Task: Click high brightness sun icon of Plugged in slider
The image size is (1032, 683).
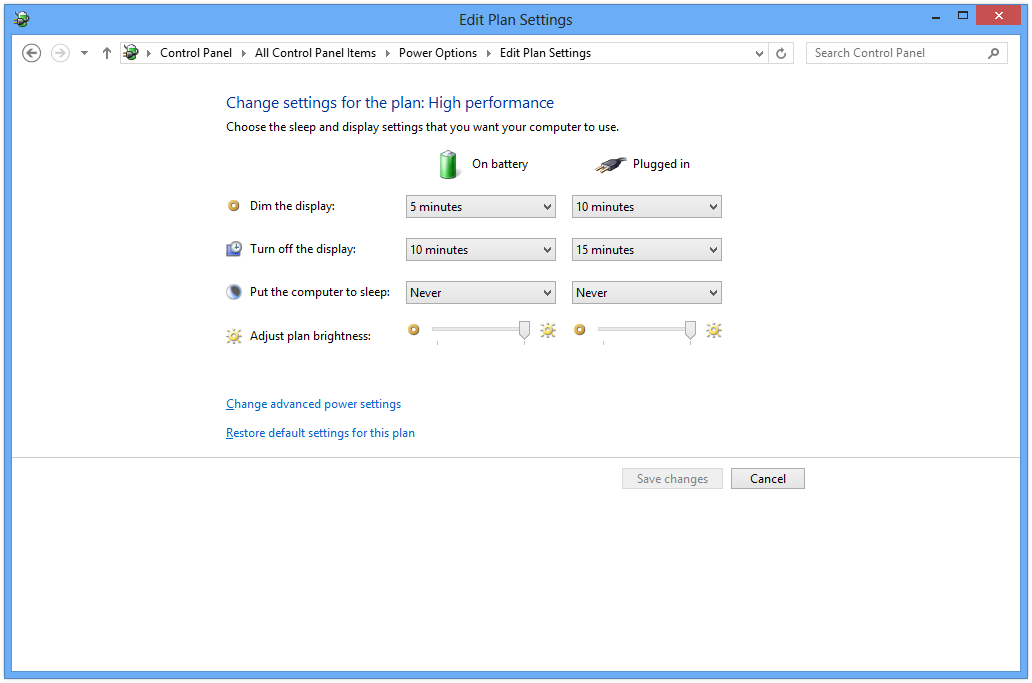Action: coord(713,330)
